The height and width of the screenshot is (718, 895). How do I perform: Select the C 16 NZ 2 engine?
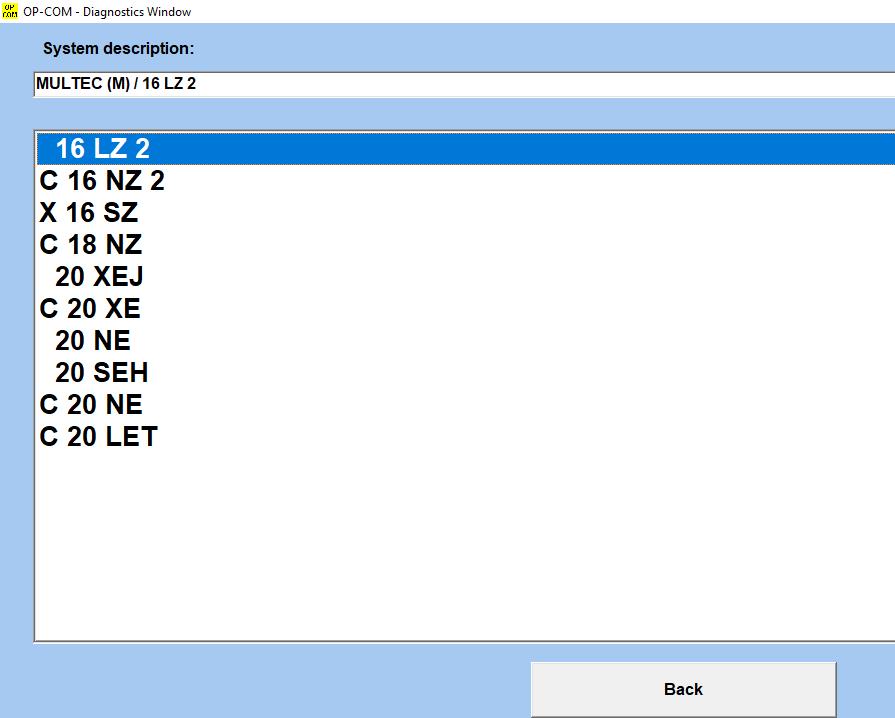coord(466,181)
